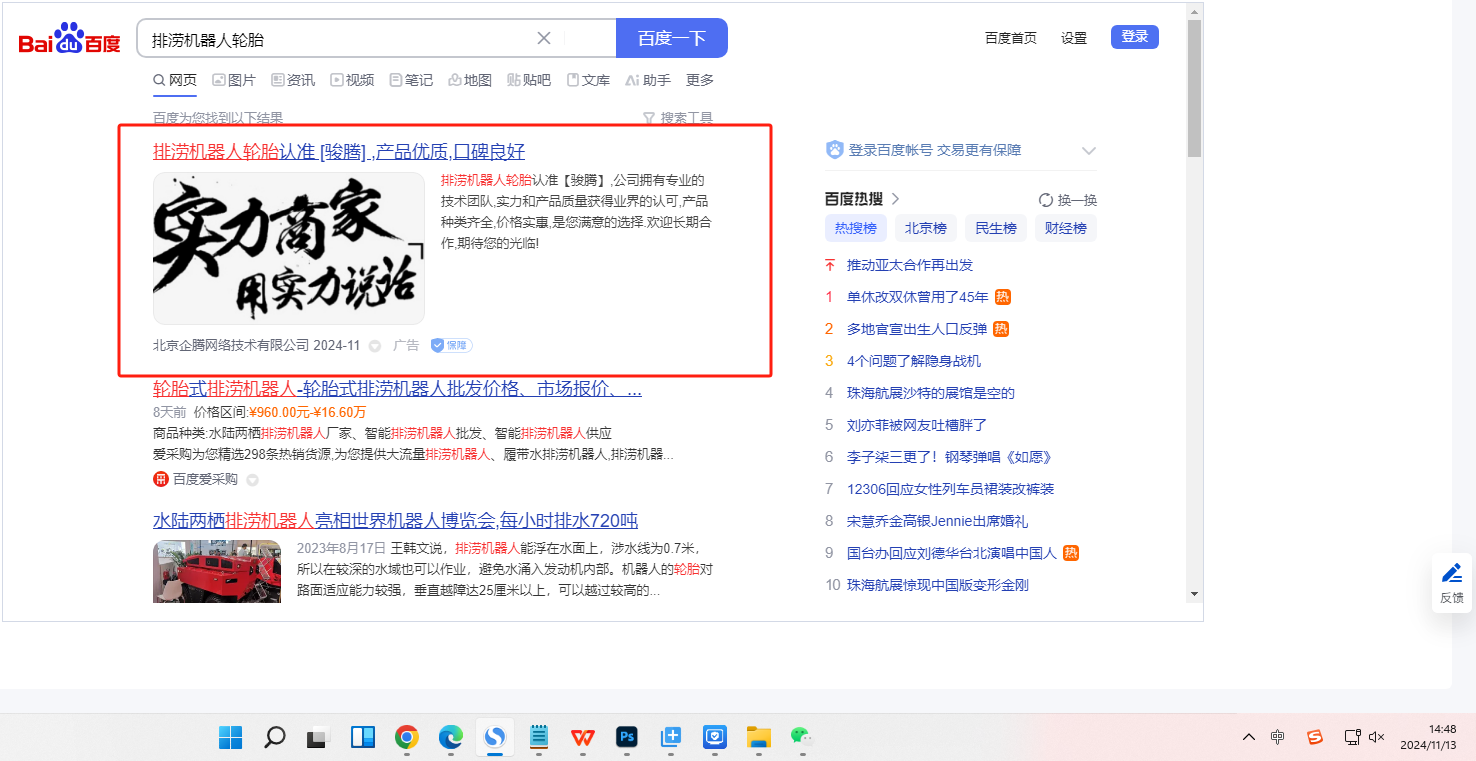Go to the 文库 tab
1476x761 pixels.
[588, 80]
